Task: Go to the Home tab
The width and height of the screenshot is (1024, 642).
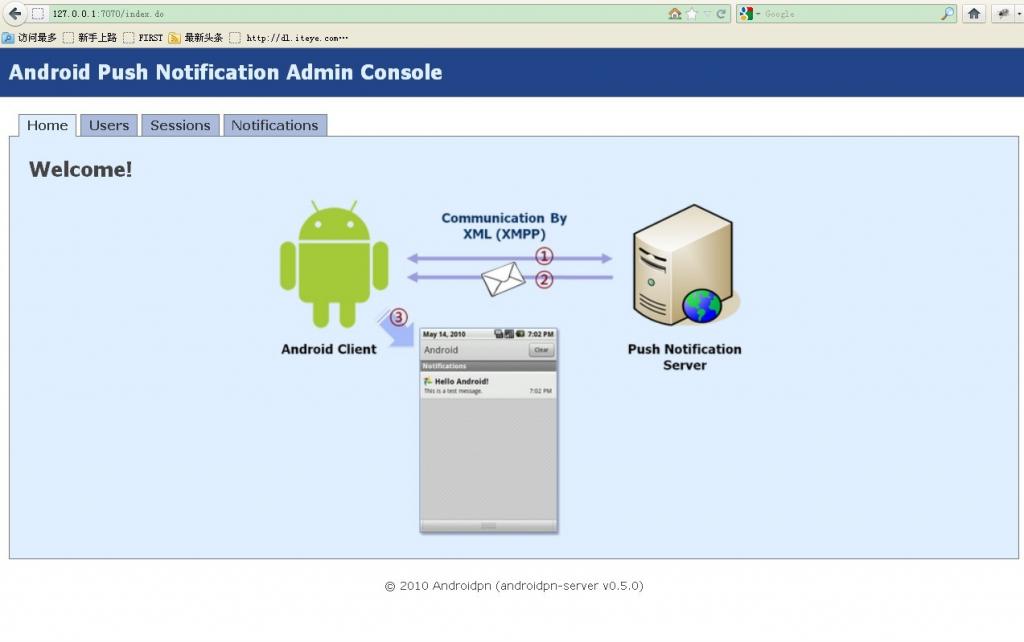Action: point(47,125)
